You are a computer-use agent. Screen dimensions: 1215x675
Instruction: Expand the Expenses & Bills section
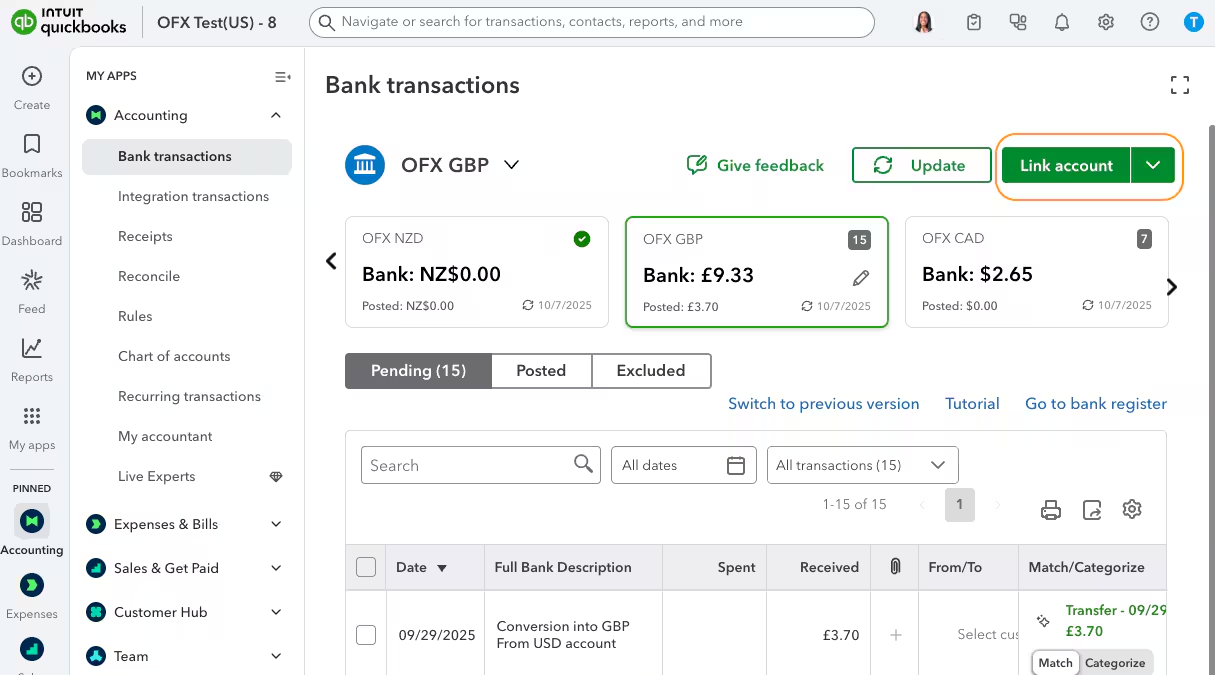[276, 524]
